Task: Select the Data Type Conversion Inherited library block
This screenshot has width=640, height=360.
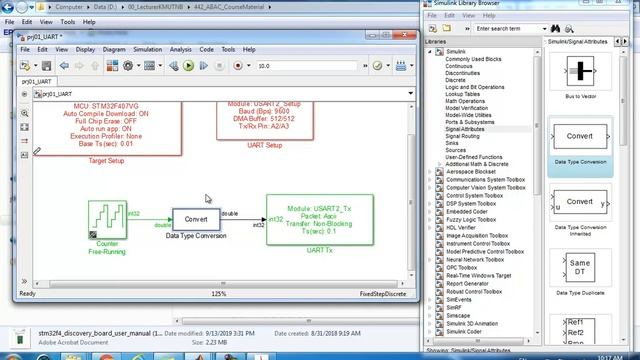Action: click(580, 202)
